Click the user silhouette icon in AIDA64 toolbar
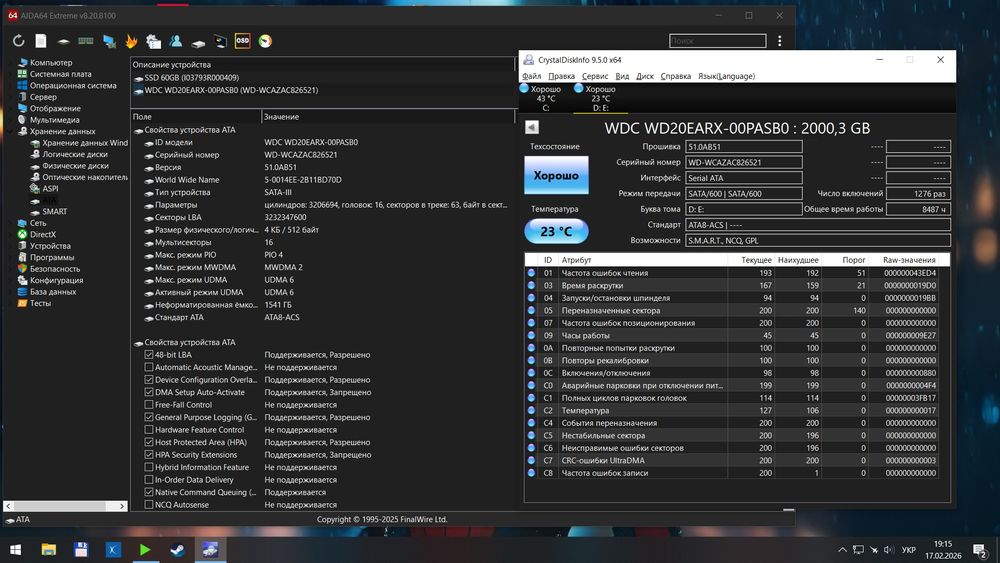 176,41
